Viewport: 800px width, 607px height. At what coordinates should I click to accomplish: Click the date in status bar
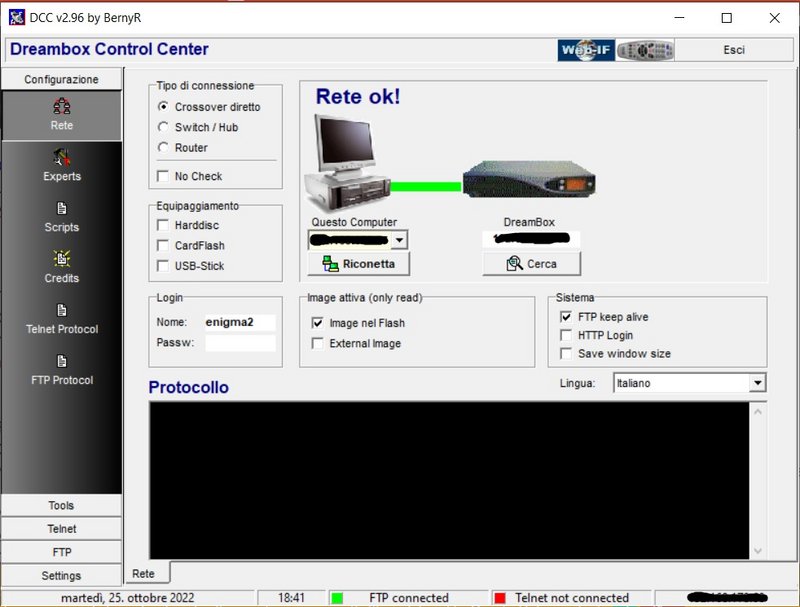coord(128,598)
